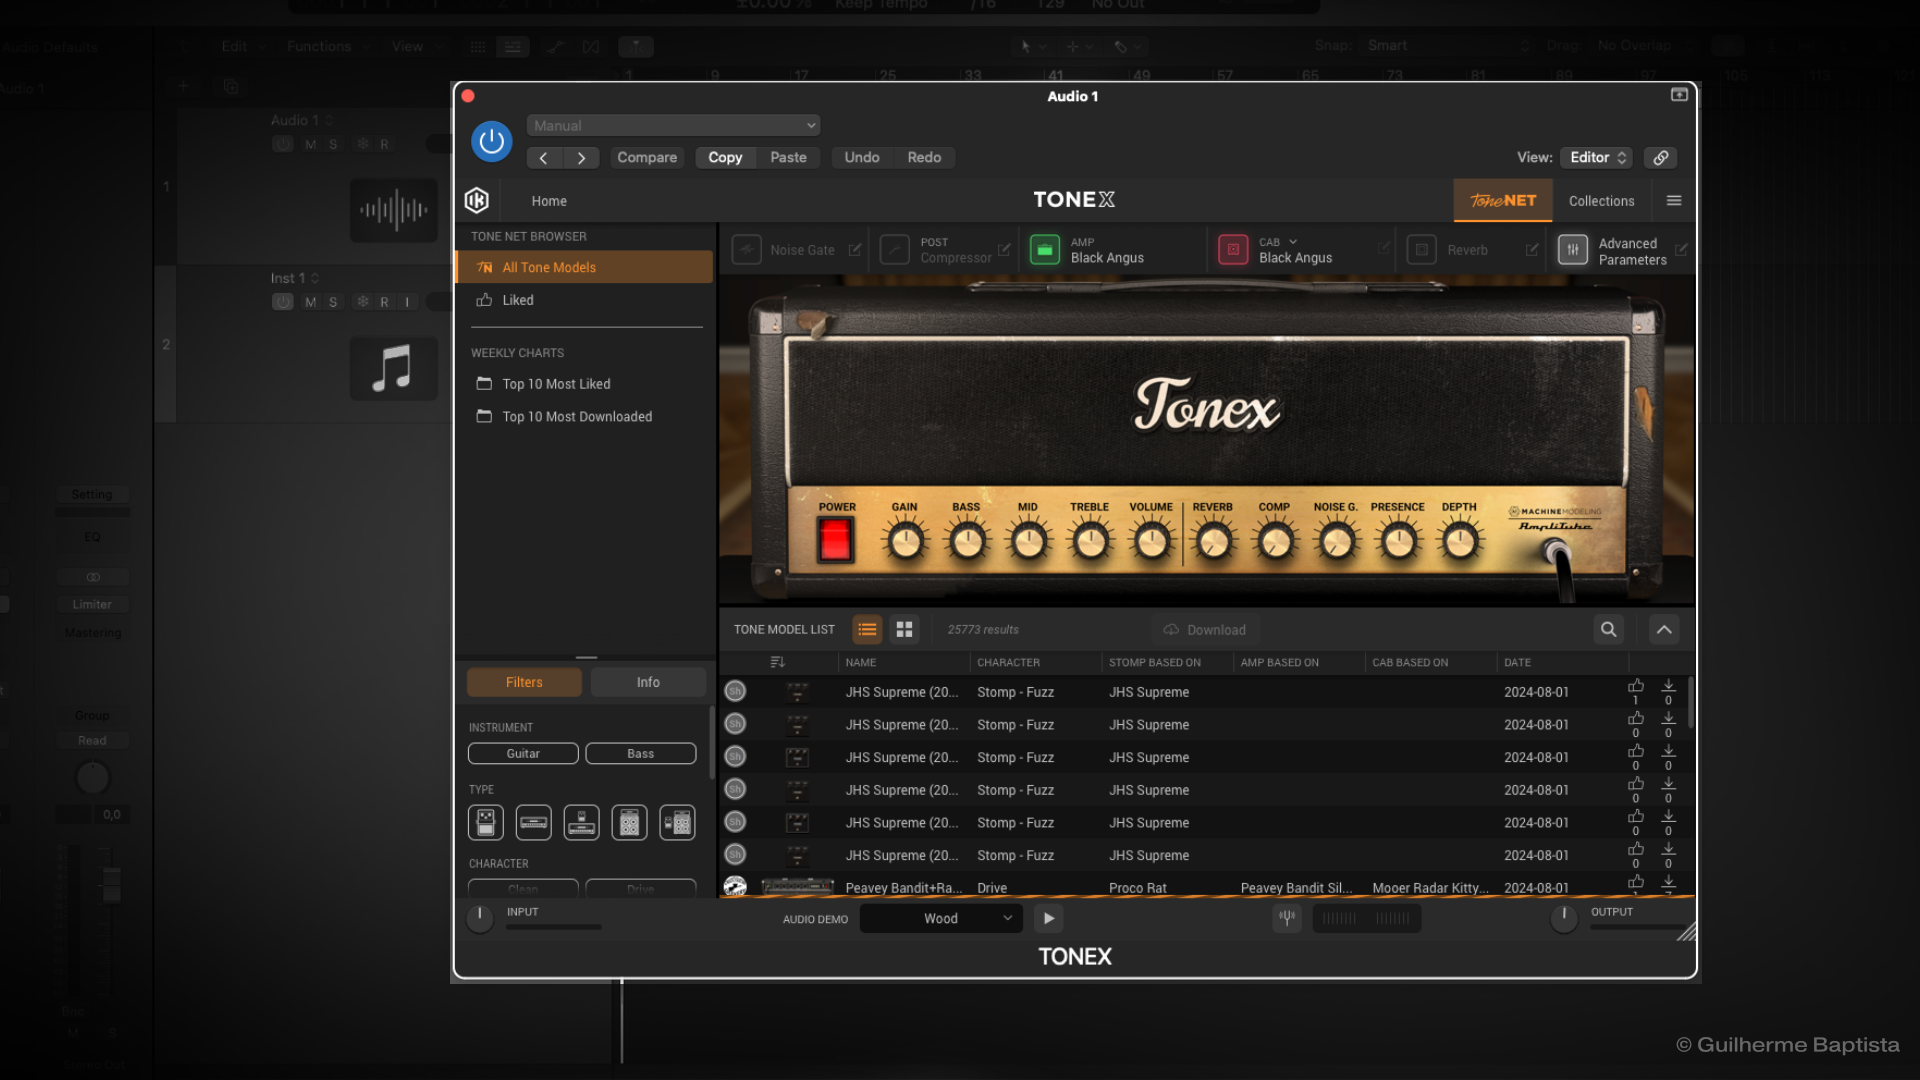Collapse the tone model list chevron

click(1664, 629)
